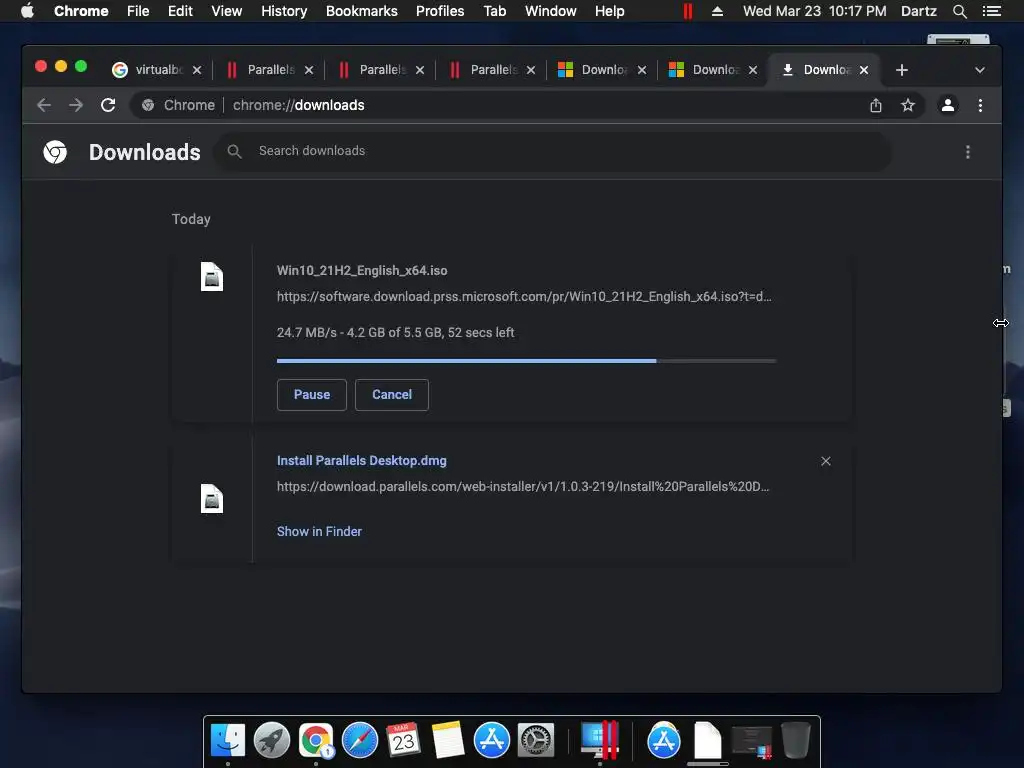The height and width of the screenshot is (768, 1024).
Task: Open System Preferences from the Dock
Action: coord(536,741)
